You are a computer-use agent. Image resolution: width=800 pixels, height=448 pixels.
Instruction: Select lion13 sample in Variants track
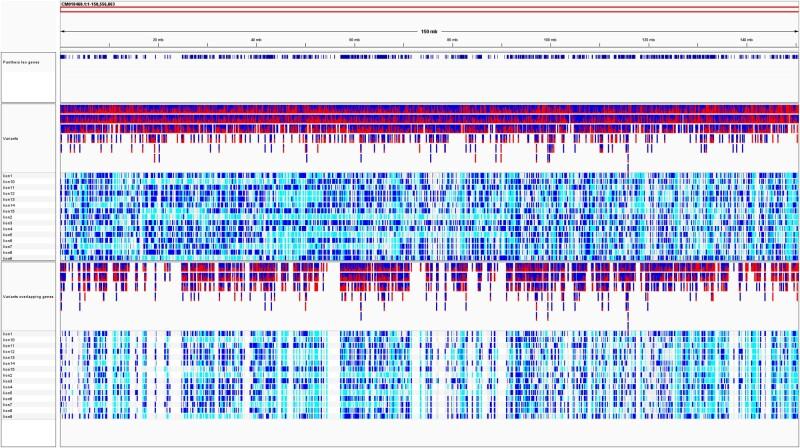point(9,199)
